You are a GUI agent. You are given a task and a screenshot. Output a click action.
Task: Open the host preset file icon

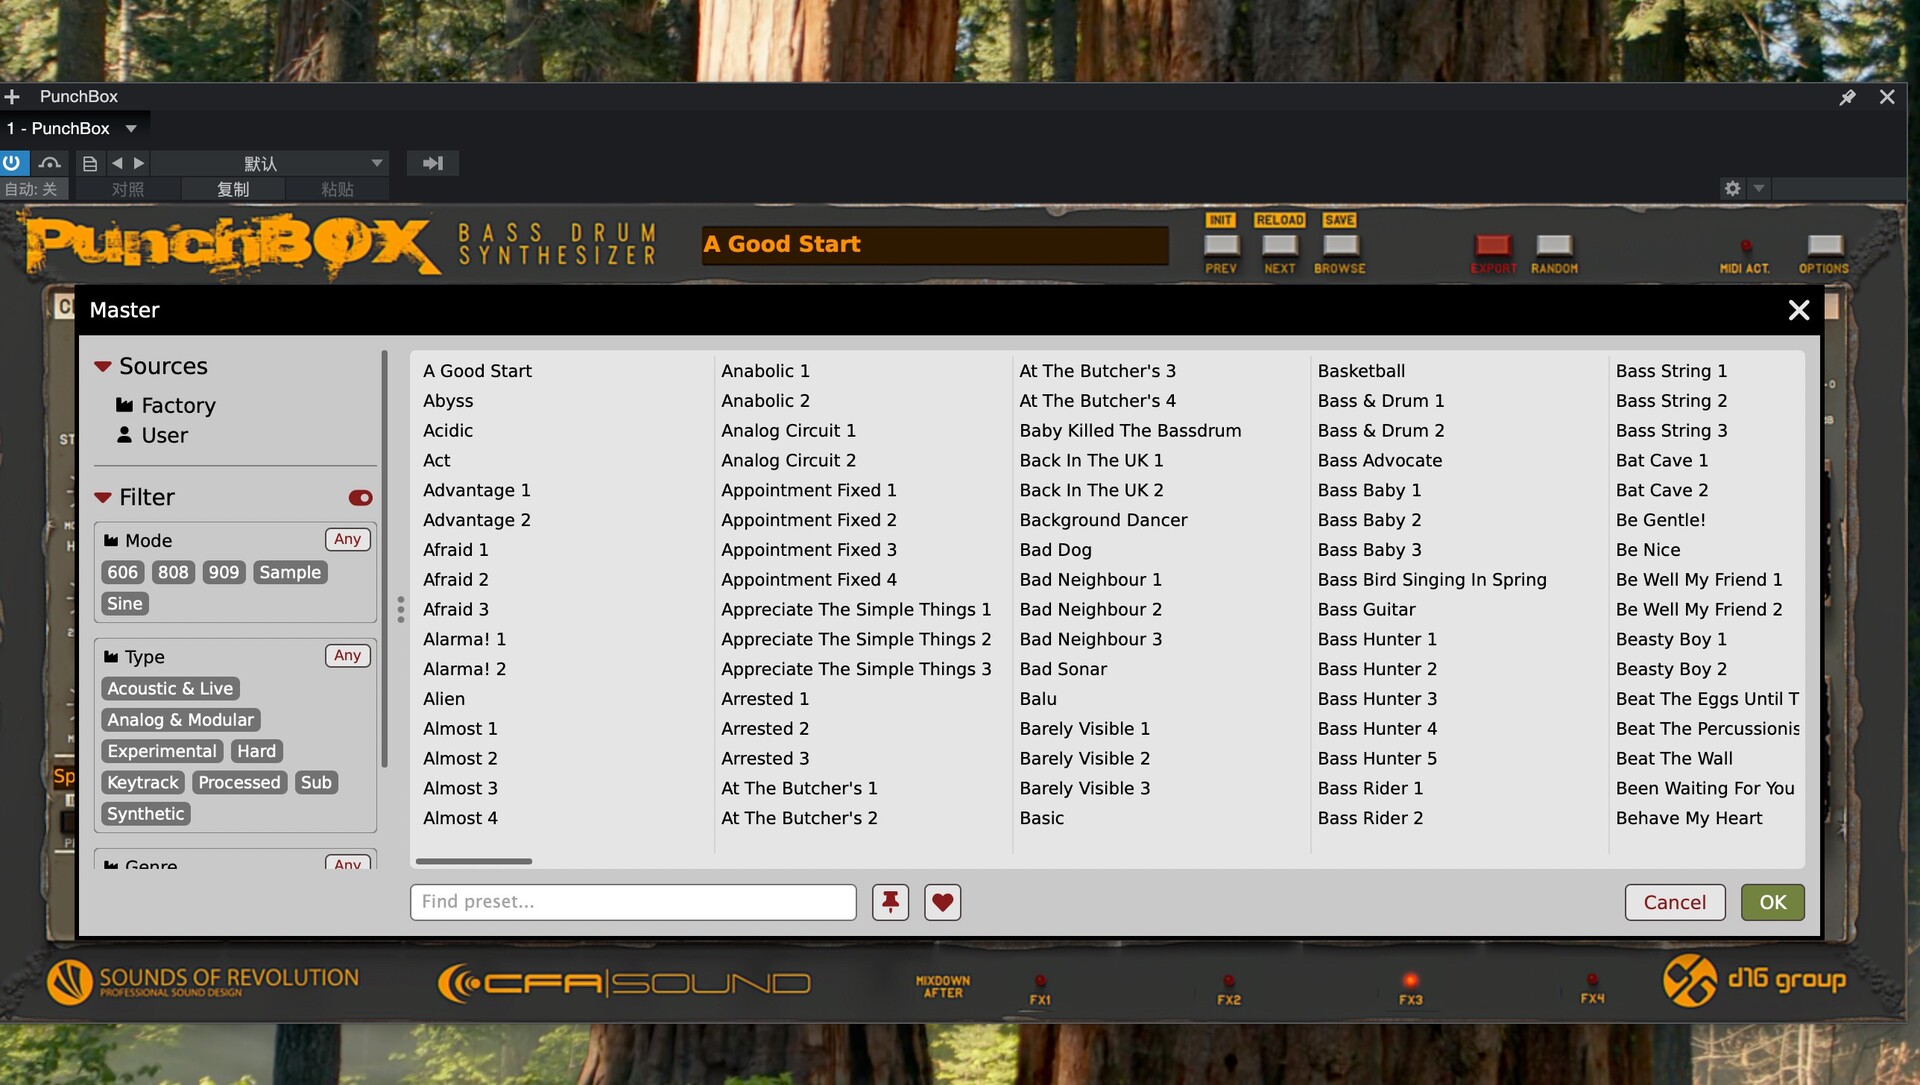90,163
